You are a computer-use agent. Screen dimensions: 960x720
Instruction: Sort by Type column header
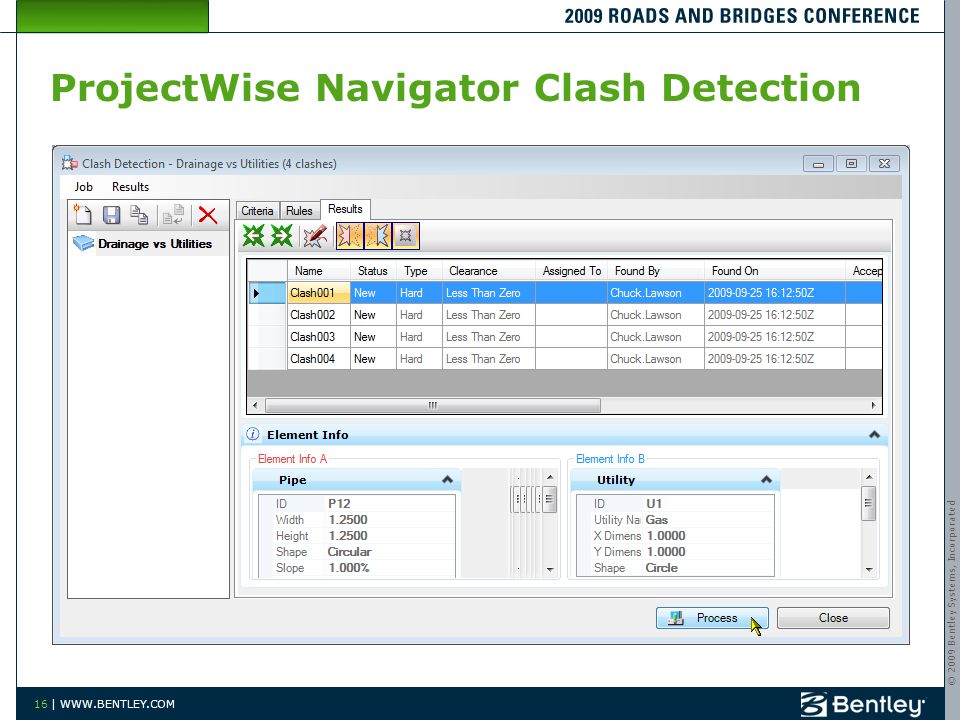tap(419, 271)
